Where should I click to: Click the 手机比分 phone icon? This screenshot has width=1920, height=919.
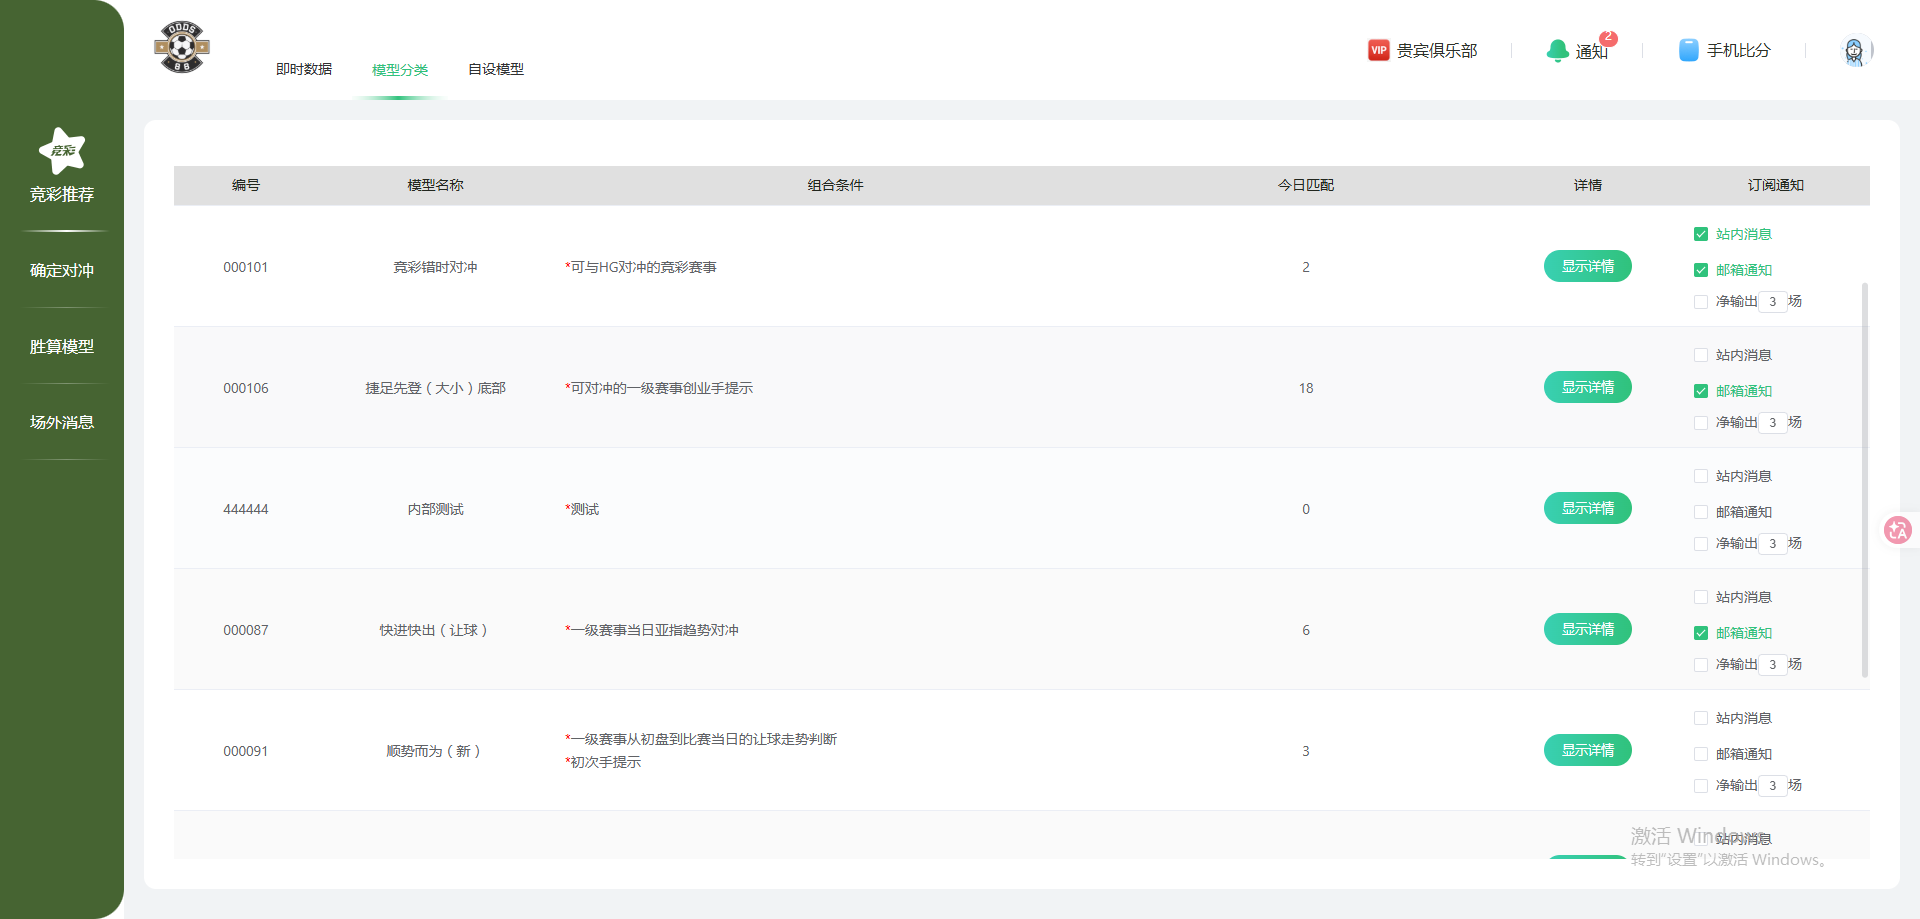1689,49
